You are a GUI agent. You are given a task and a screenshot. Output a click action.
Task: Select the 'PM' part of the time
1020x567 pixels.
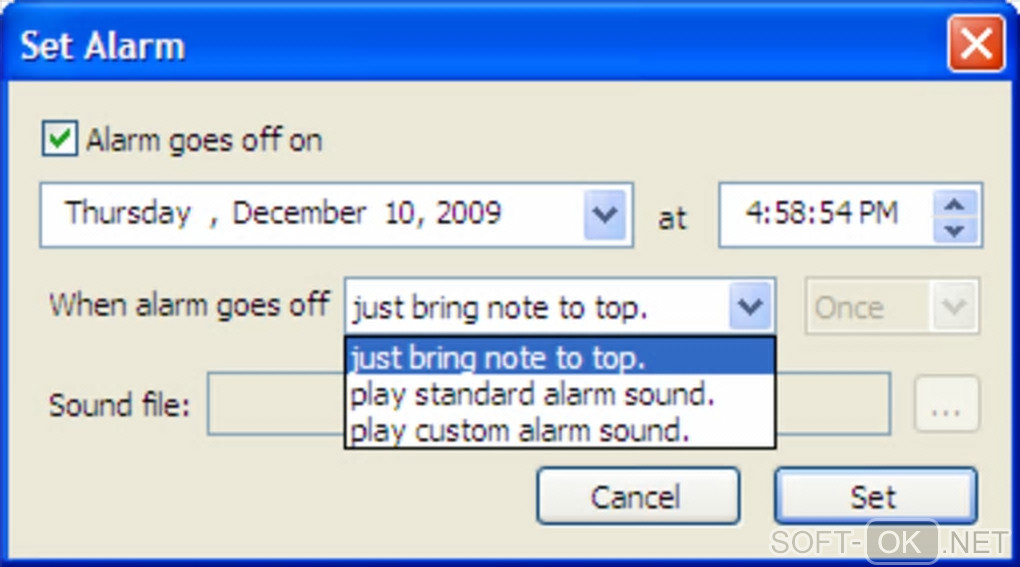tap(877, 213)
